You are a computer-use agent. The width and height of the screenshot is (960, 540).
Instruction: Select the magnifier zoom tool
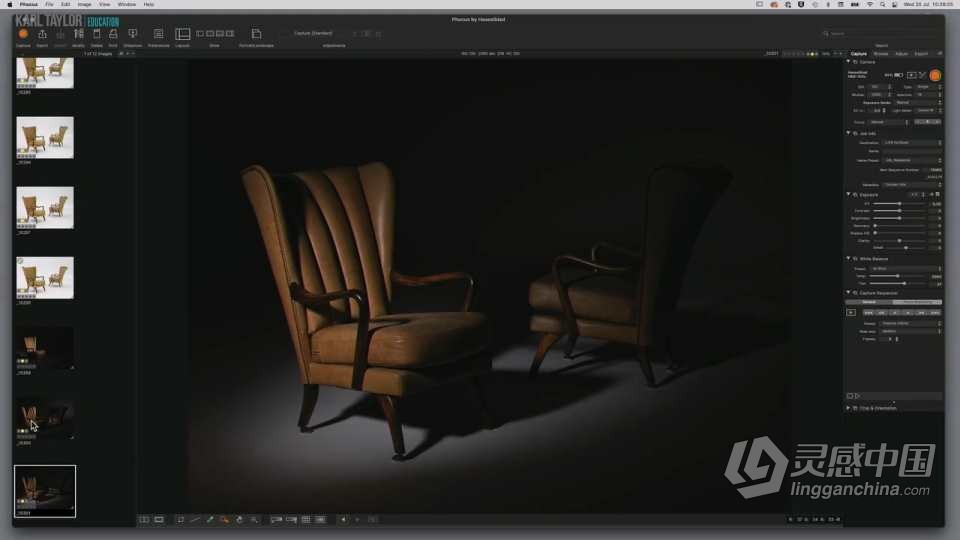(254, 519)
